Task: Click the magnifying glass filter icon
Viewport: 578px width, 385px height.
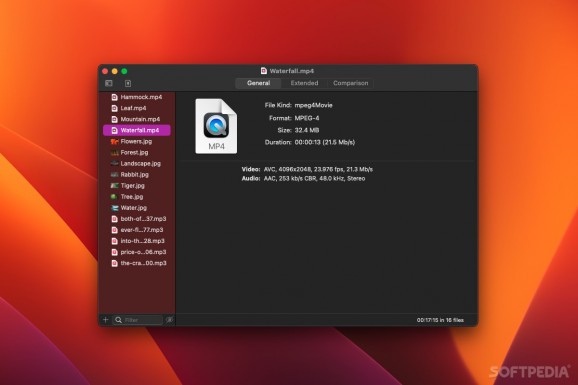Action: [x=118, y=320]
